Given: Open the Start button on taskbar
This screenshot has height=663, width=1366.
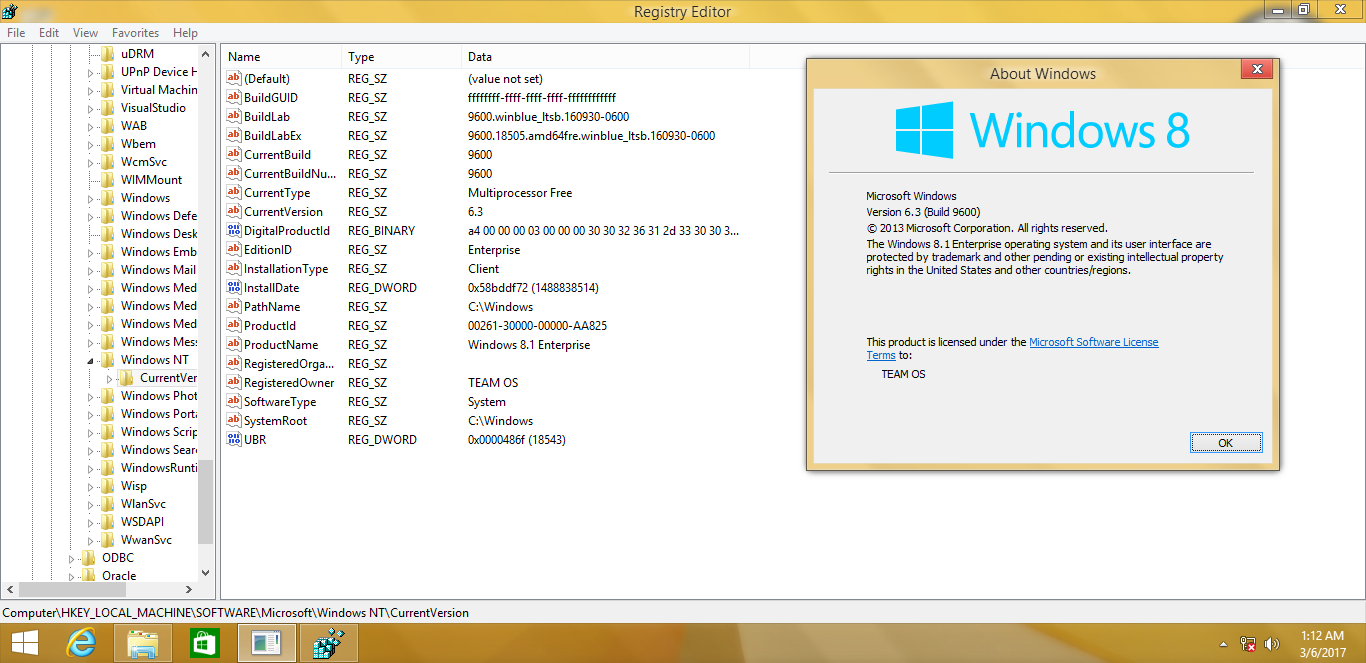Looking at the screenshot, I should [x=25, y=643].
